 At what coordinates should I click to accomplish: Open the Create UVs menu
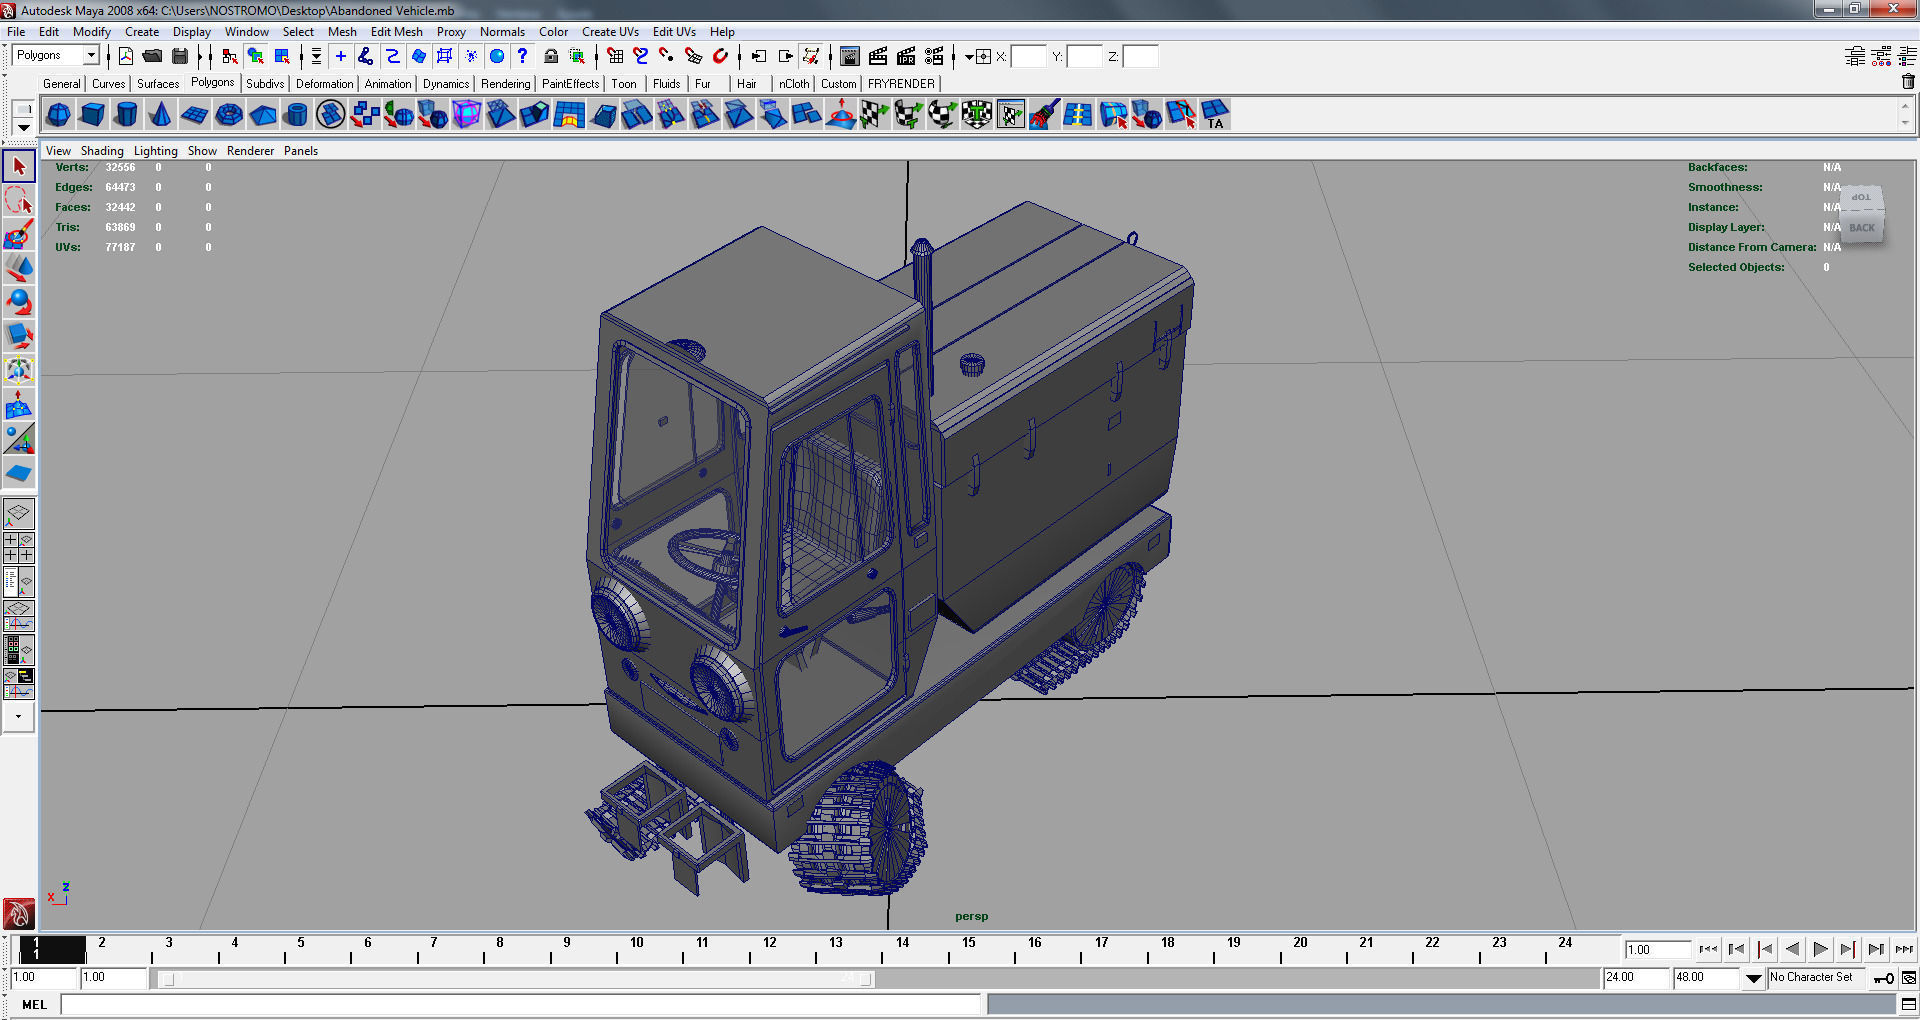click(610, 32)
